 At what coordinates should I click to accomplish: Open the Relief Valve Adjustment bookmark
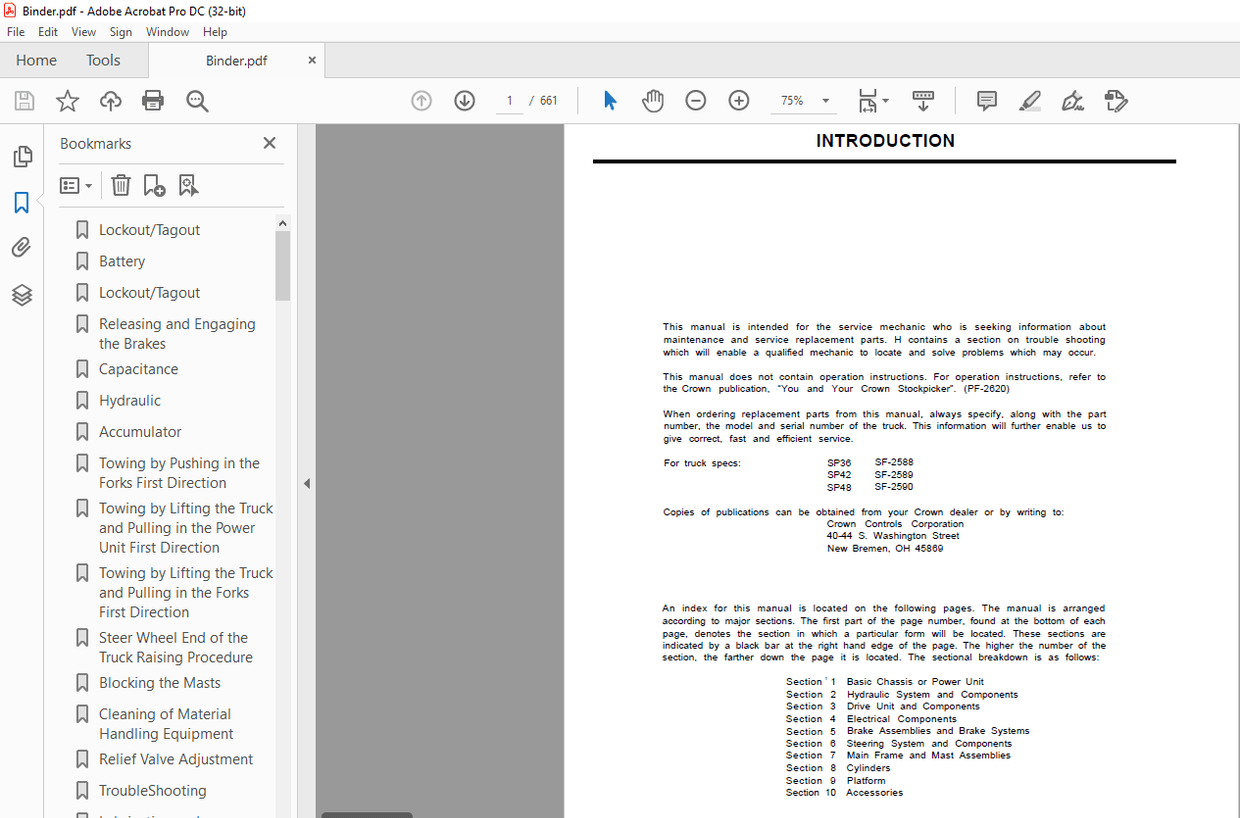point(175,759)
